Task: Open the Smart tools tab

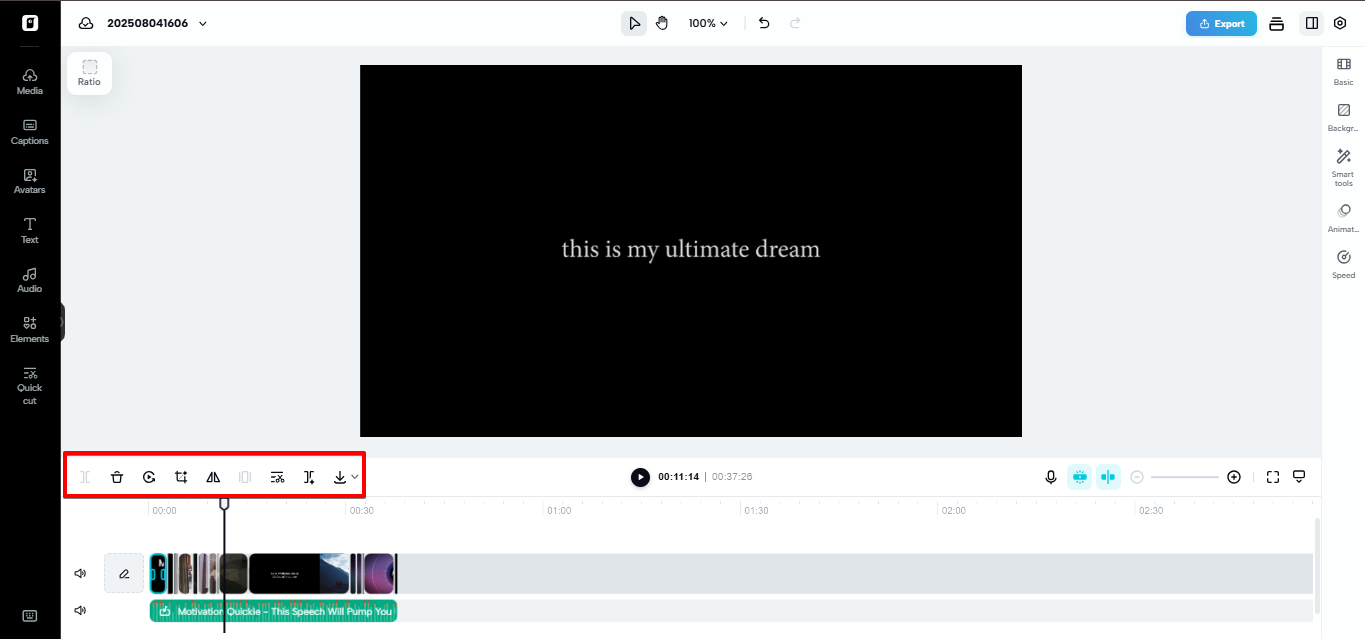Action: pos(1343,168)
